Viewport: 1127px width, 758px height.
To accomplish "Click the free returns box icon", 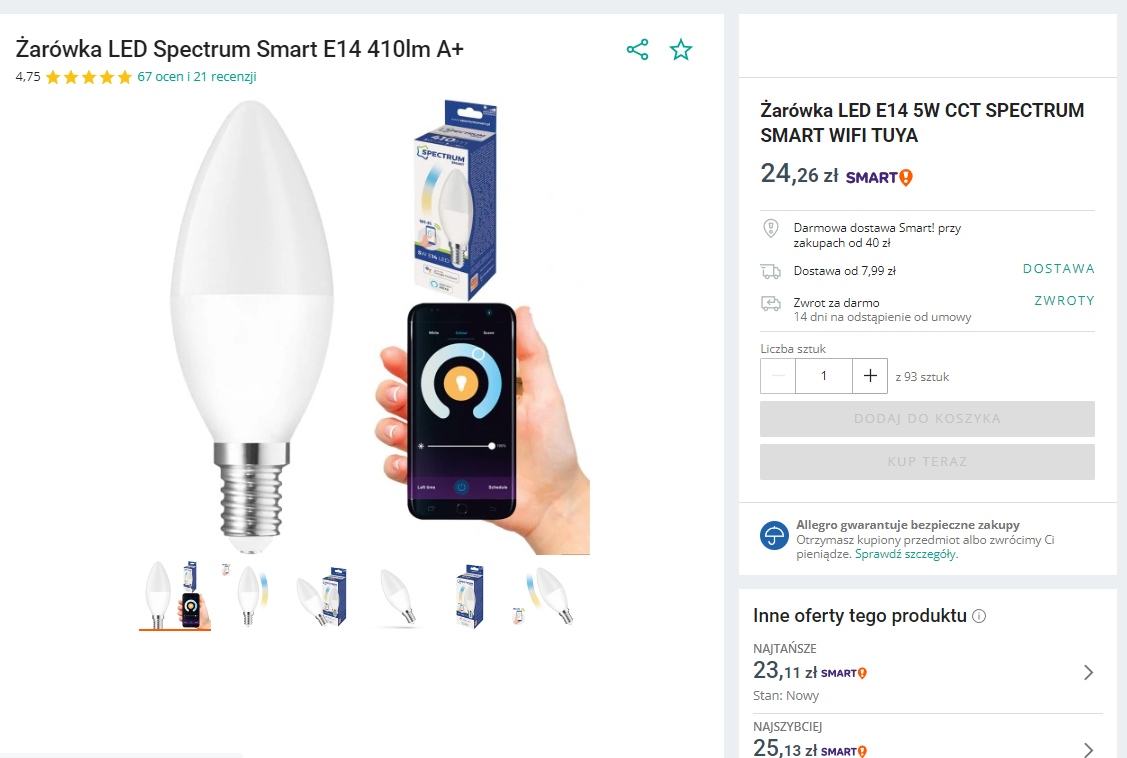I will point(770,303).
